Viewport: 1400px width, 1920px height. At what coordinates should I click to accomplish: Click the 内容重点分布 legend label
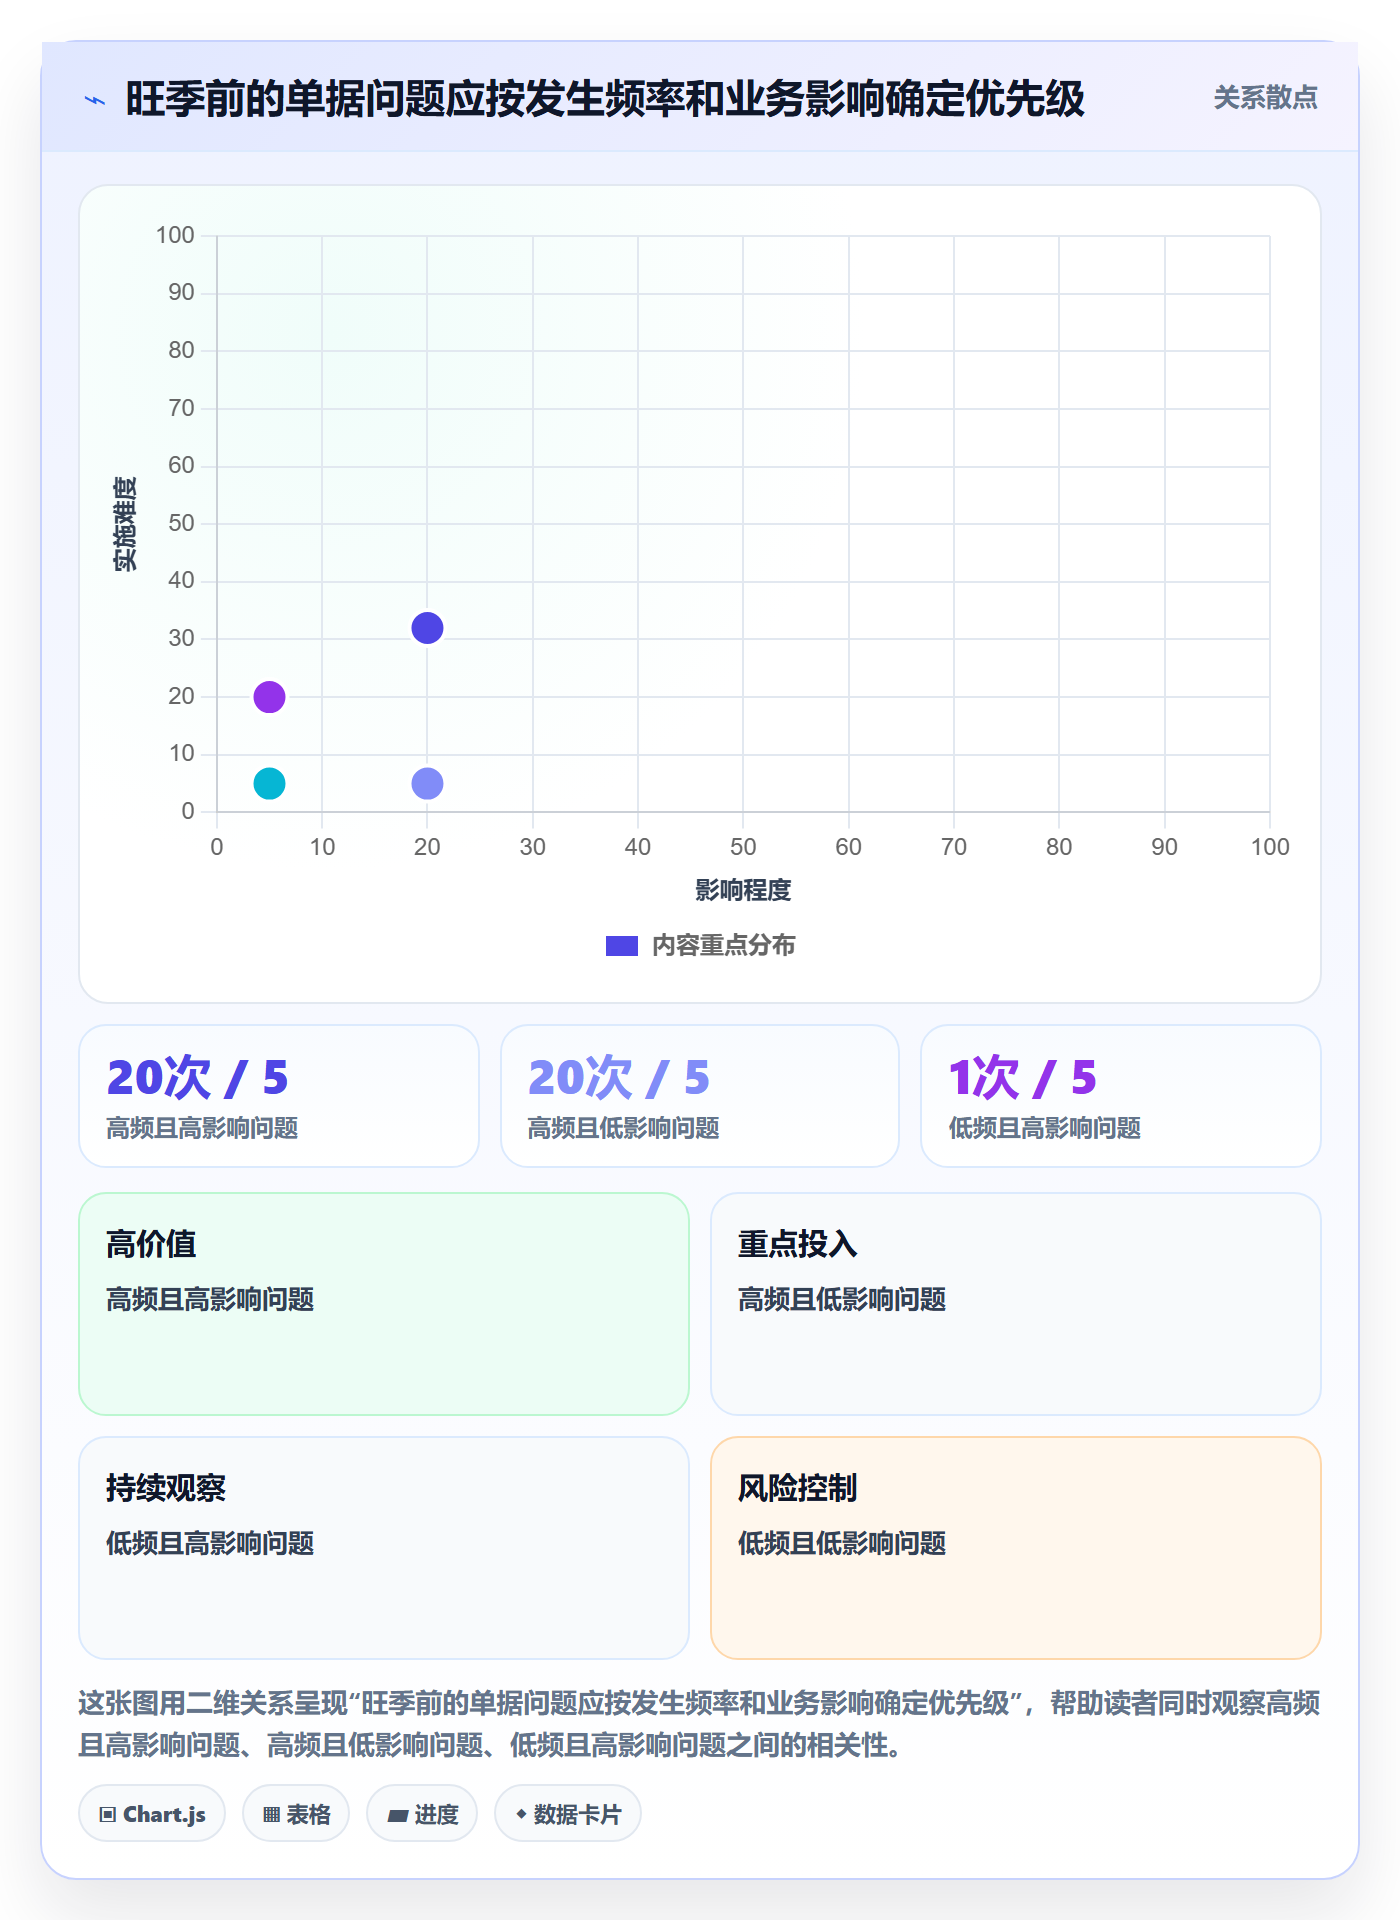(723, 946)
